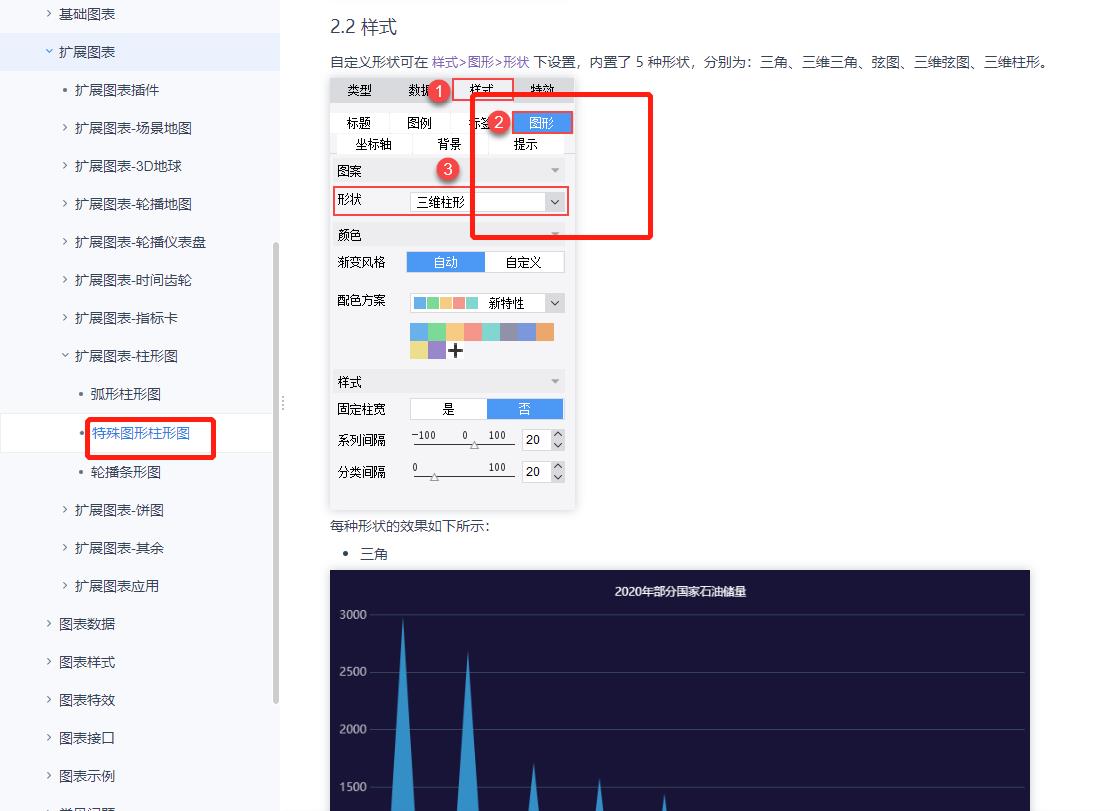Expand the 扩展图表应用 chevron

65,586
